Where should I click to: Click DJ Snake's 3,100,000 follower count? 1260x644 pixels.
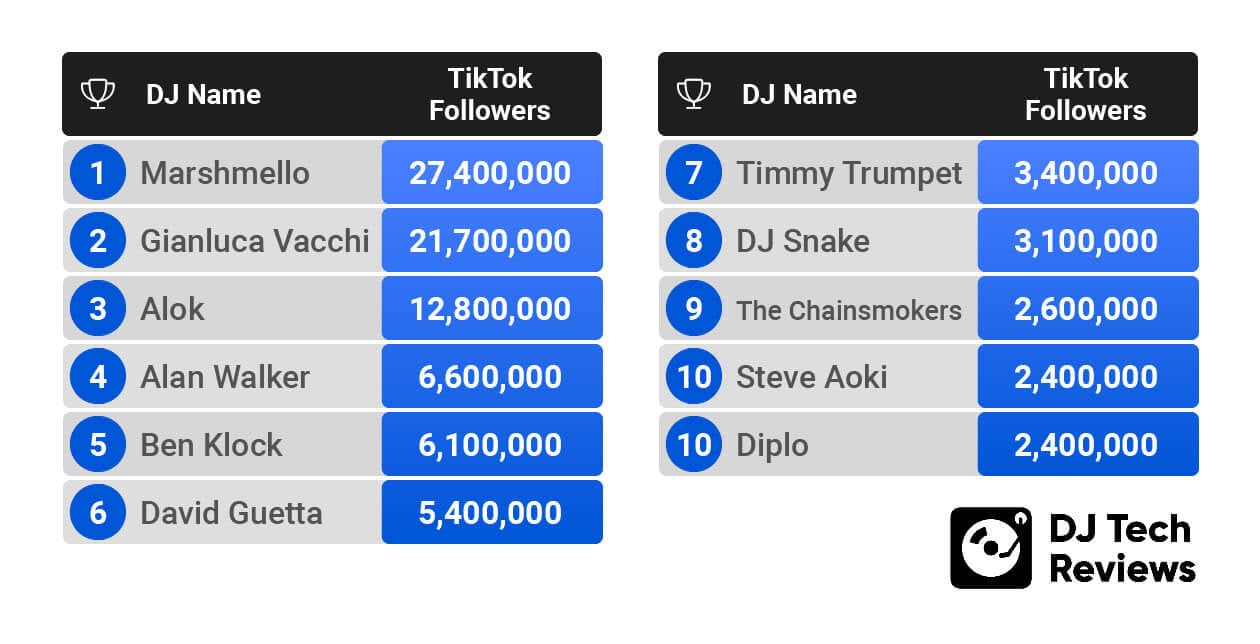pyautogui.click(x=1086, y=241)
